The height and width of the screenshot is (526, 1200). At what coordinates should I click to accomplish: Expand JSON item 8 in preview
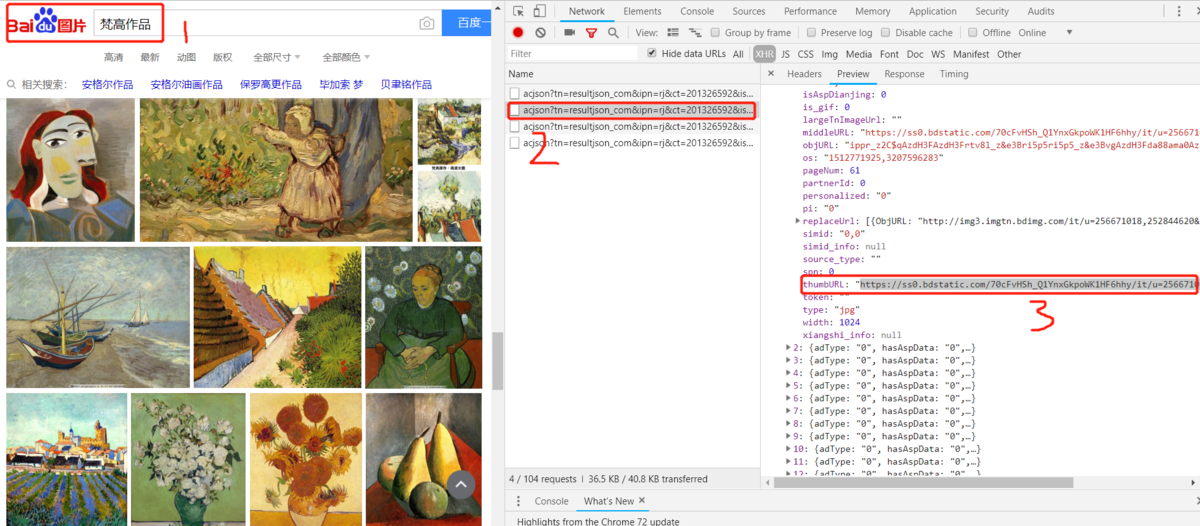[789, 424]
